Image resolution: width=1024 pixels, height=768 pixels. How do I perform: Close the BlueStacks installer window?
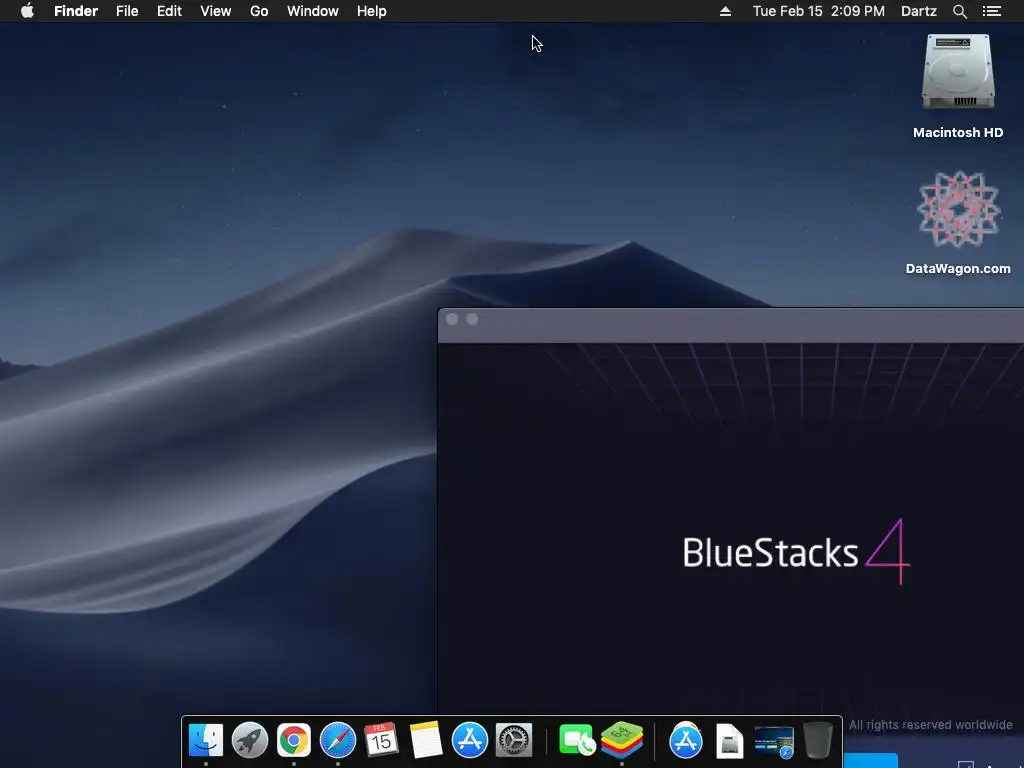pos(452,319)
